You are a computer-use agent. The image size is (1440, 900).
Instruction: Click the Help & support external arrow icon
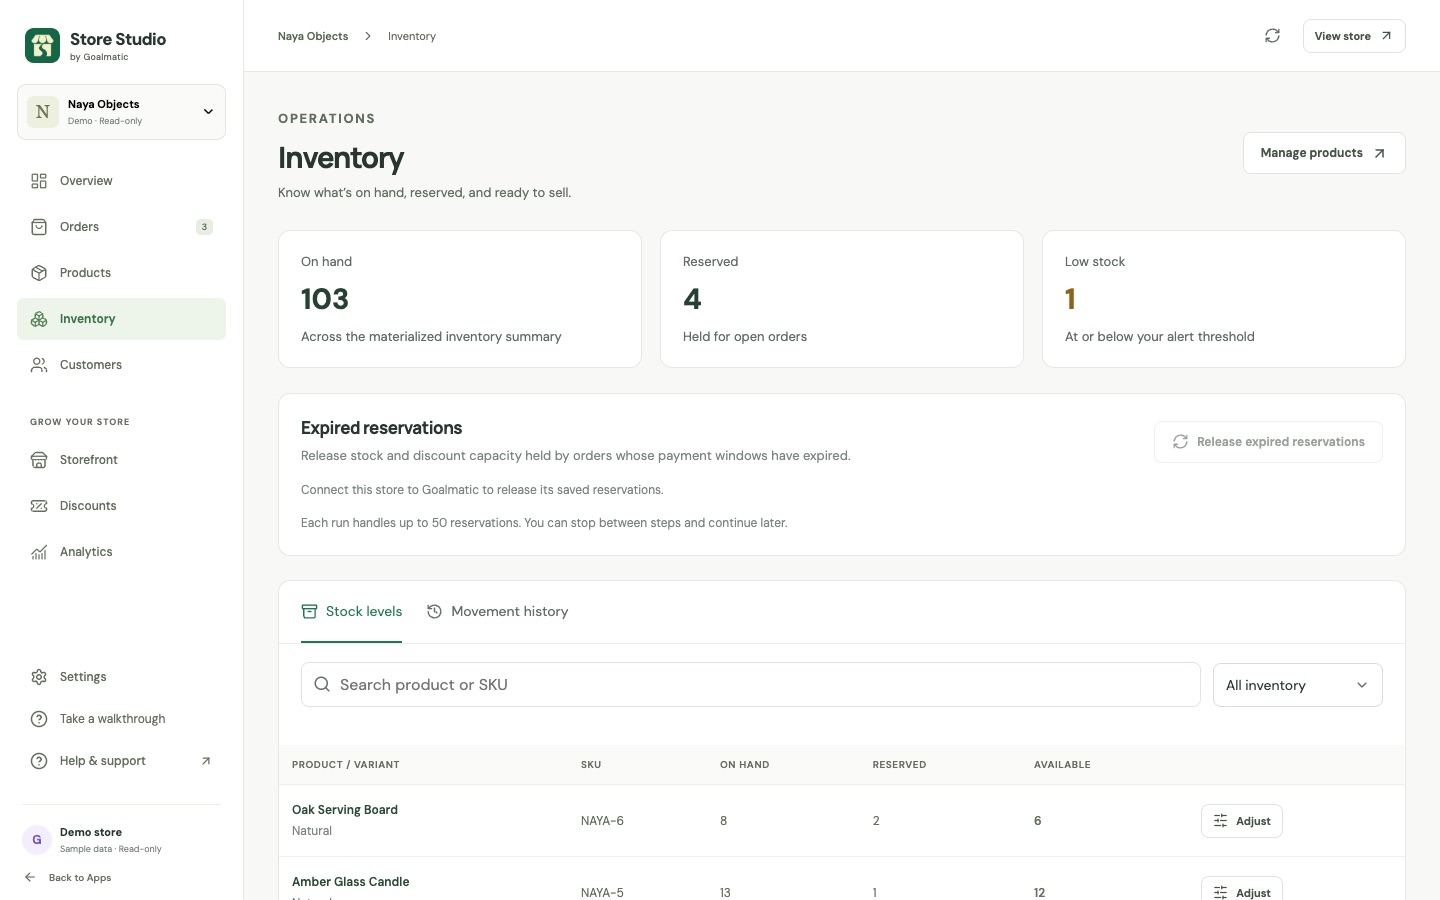(206, 761)
